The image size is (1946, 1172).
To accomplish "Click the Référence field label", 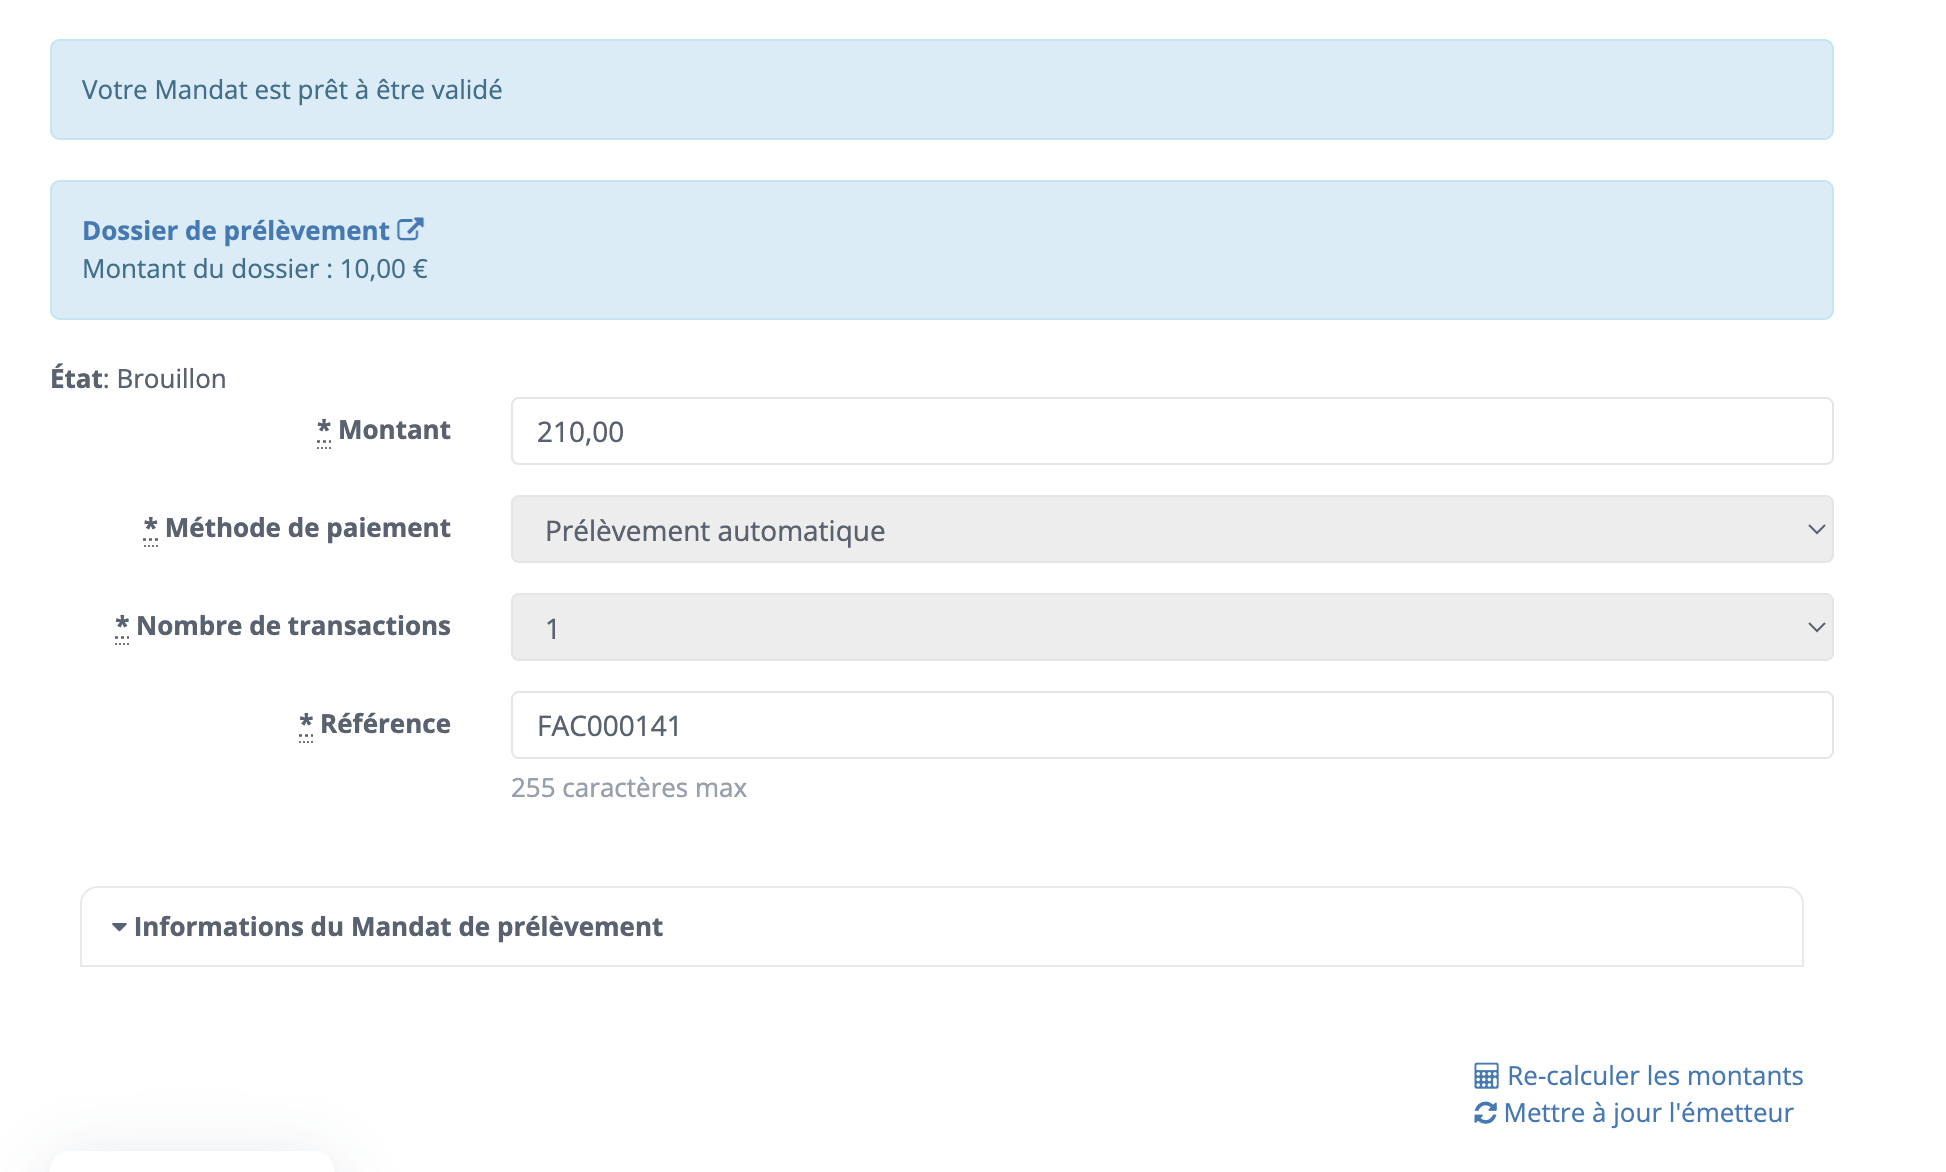I will click(x=385, y=724).
